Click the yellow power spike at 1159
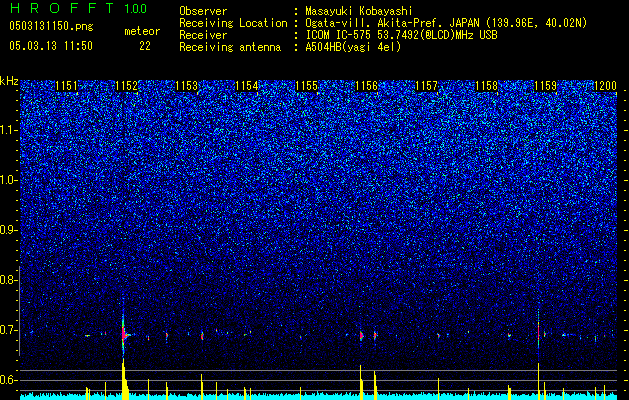This screenshot has height=400, width=629. [538, 381]
